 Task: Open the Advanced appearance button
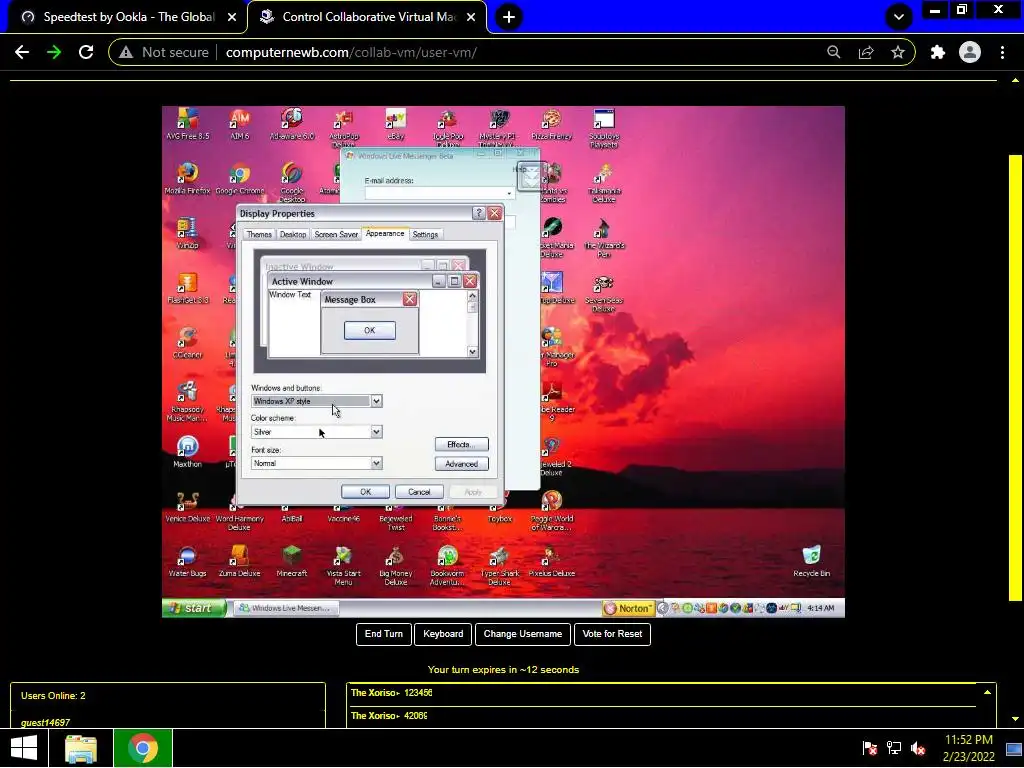(x=461, y=464)
